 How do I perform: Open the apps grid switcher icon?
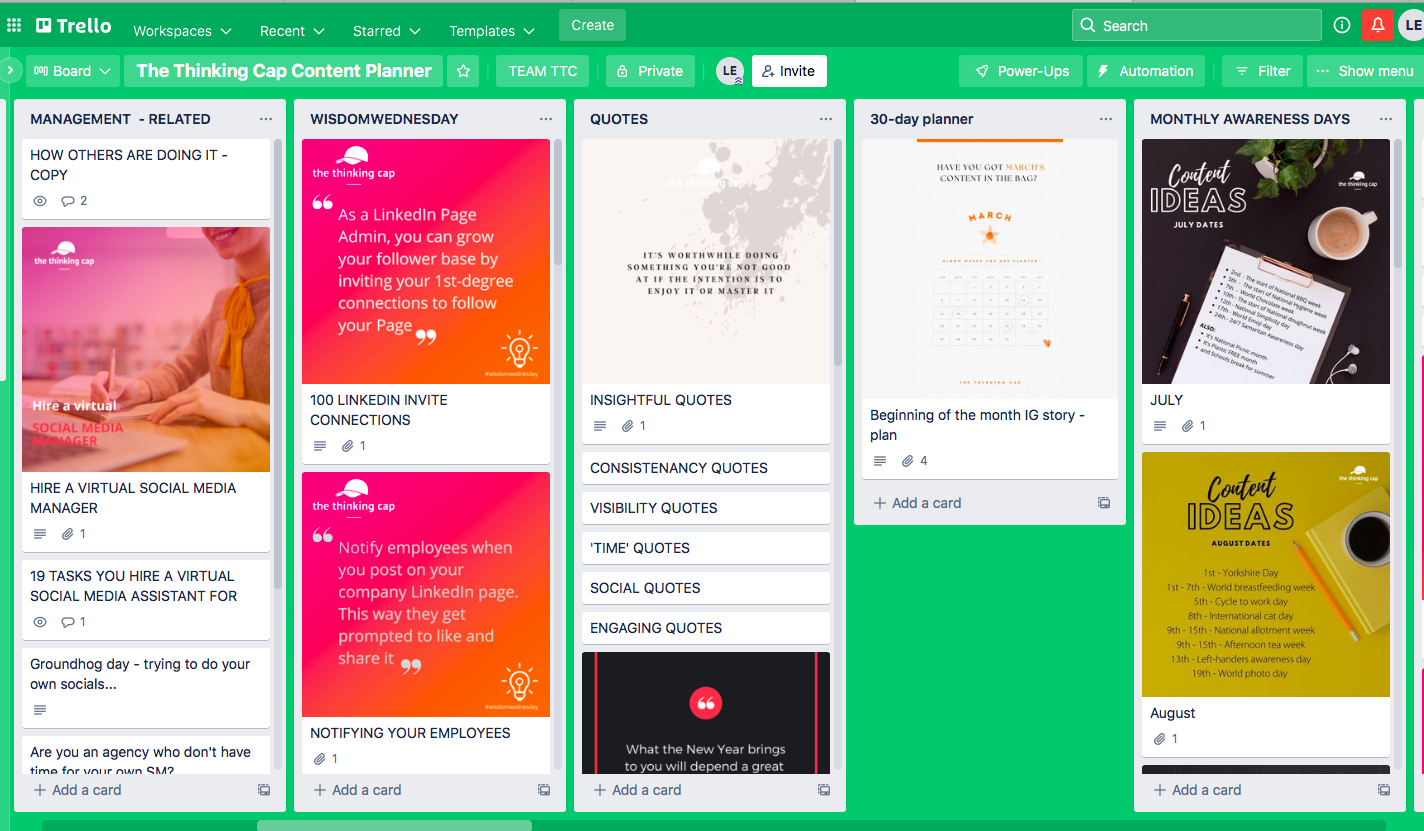click(x=14, y=26)
